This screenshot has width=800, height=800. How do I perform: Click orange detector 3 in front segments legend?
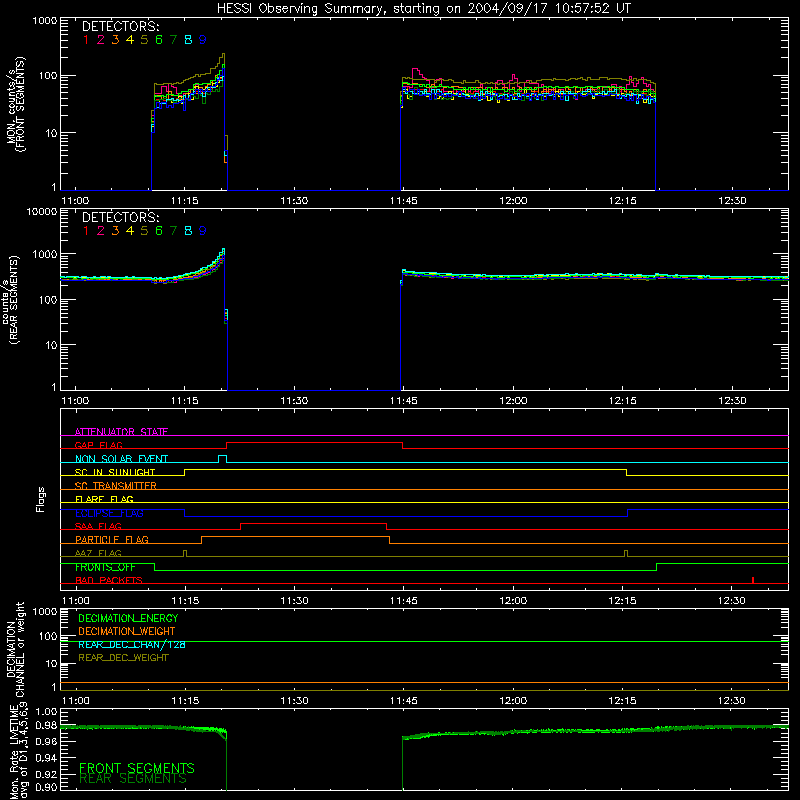tap(115, 39)
